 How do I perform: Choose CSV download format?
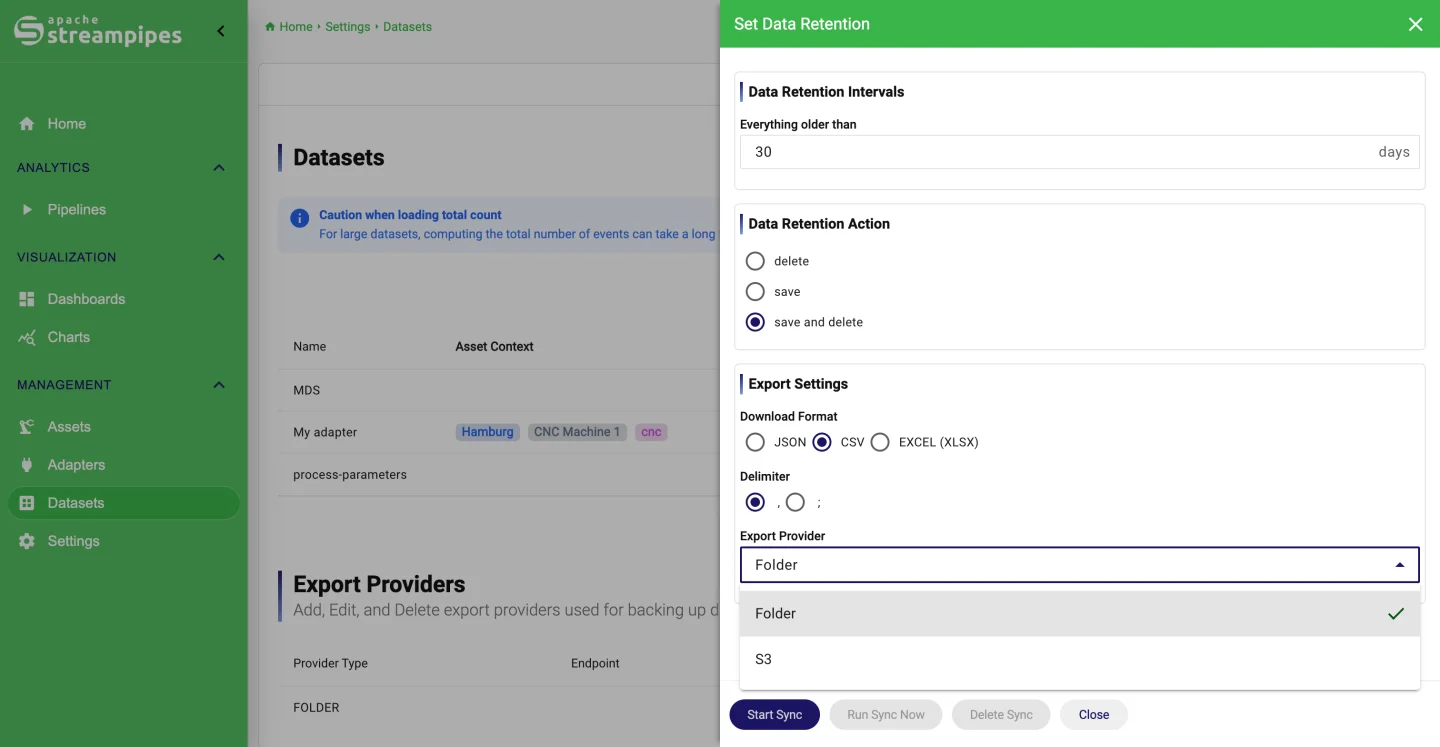point(822,442)
